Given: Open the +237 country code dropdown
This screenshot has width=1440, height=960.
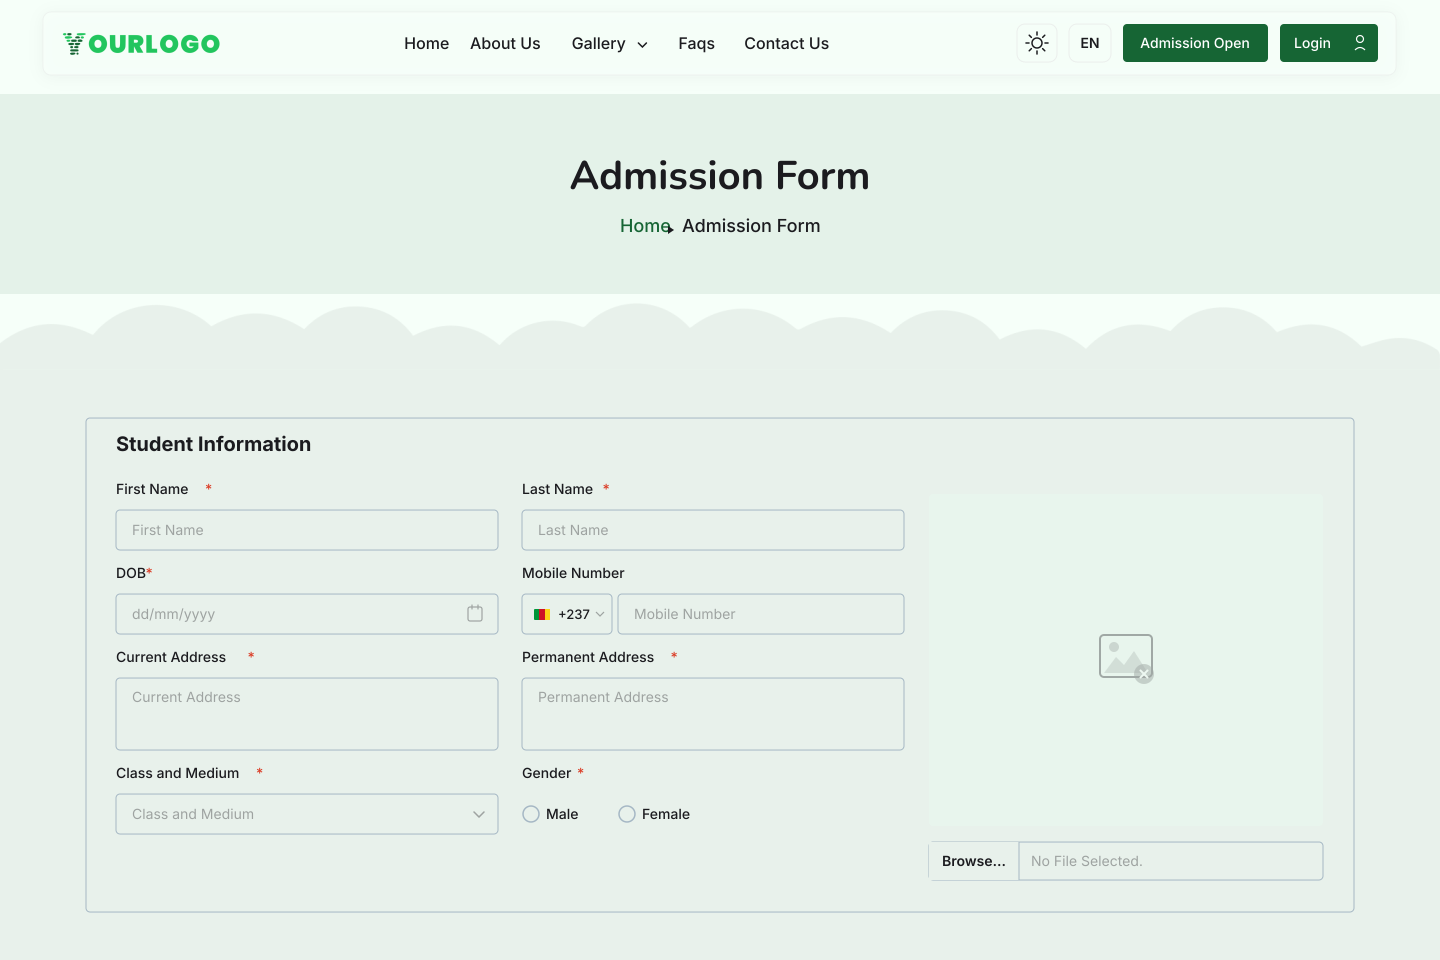Looking at the screenshot, I should (x=567, y=614).
